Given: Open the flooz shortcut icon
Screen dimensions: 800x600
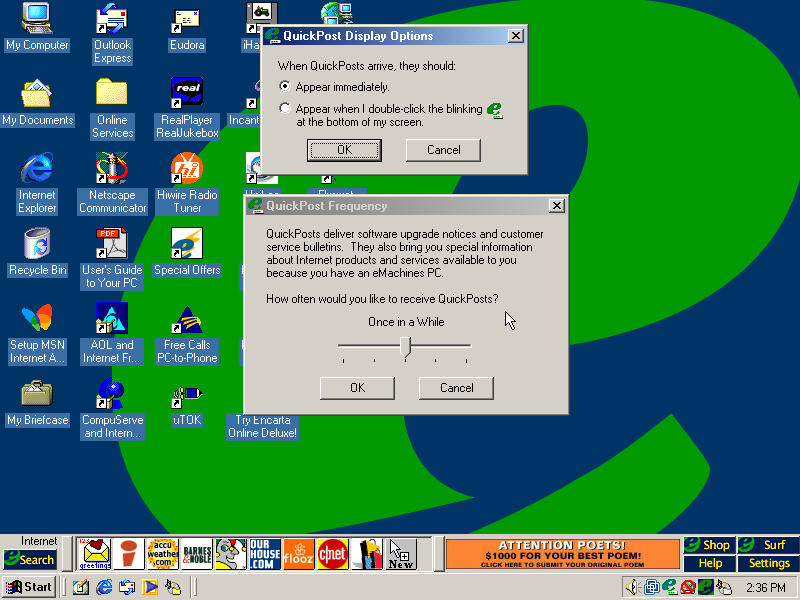Looking at the screenshot, I should [x=299, y=553].
